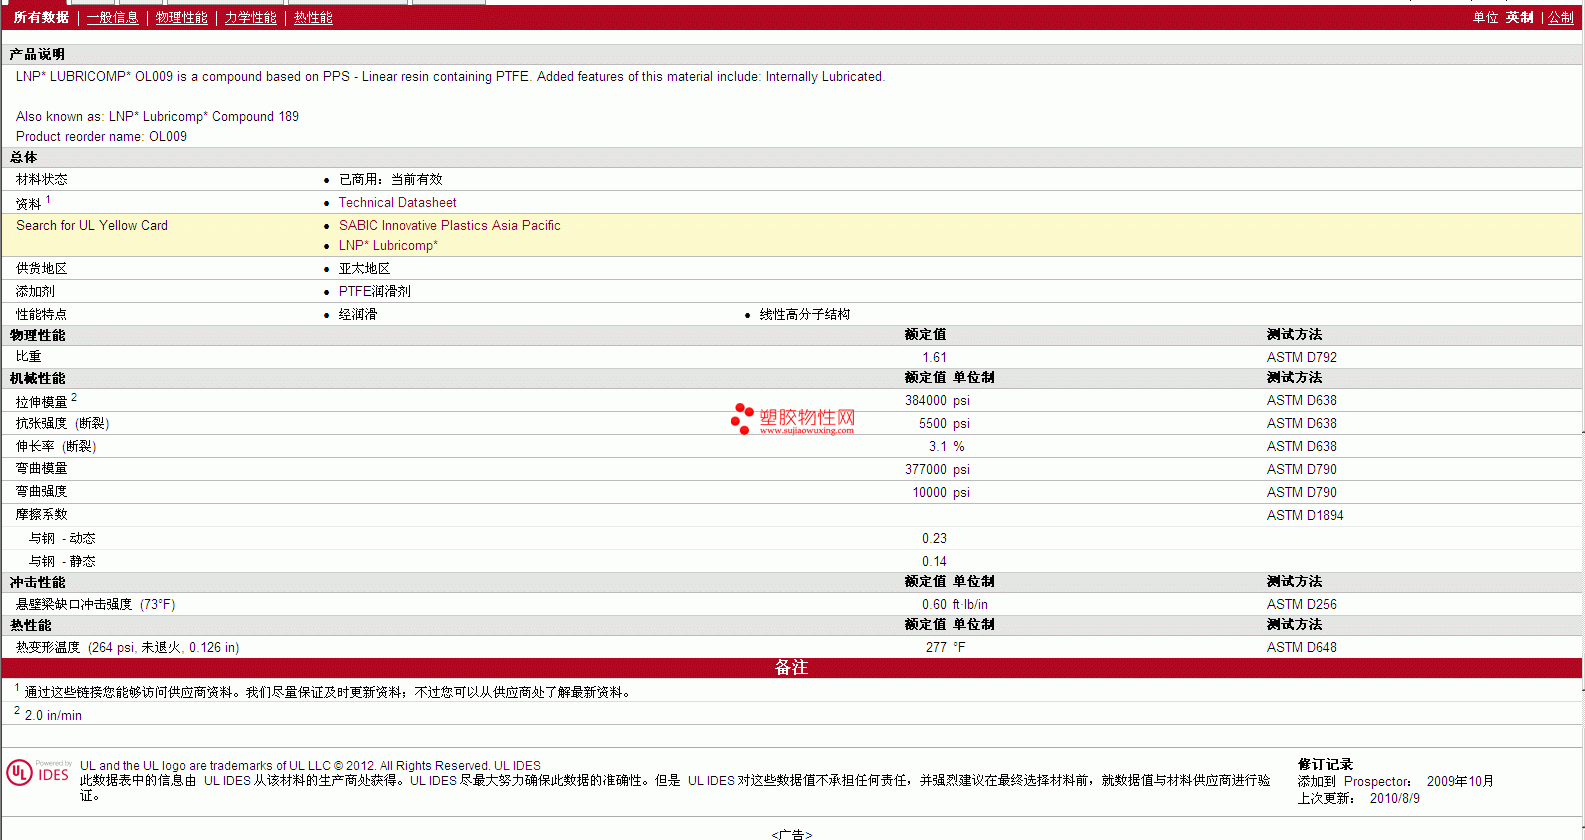Image resolution: width=1585 pixels, height=840 pixels.
Task: Select the elongation value 3.1
Action: coord(938,447)
